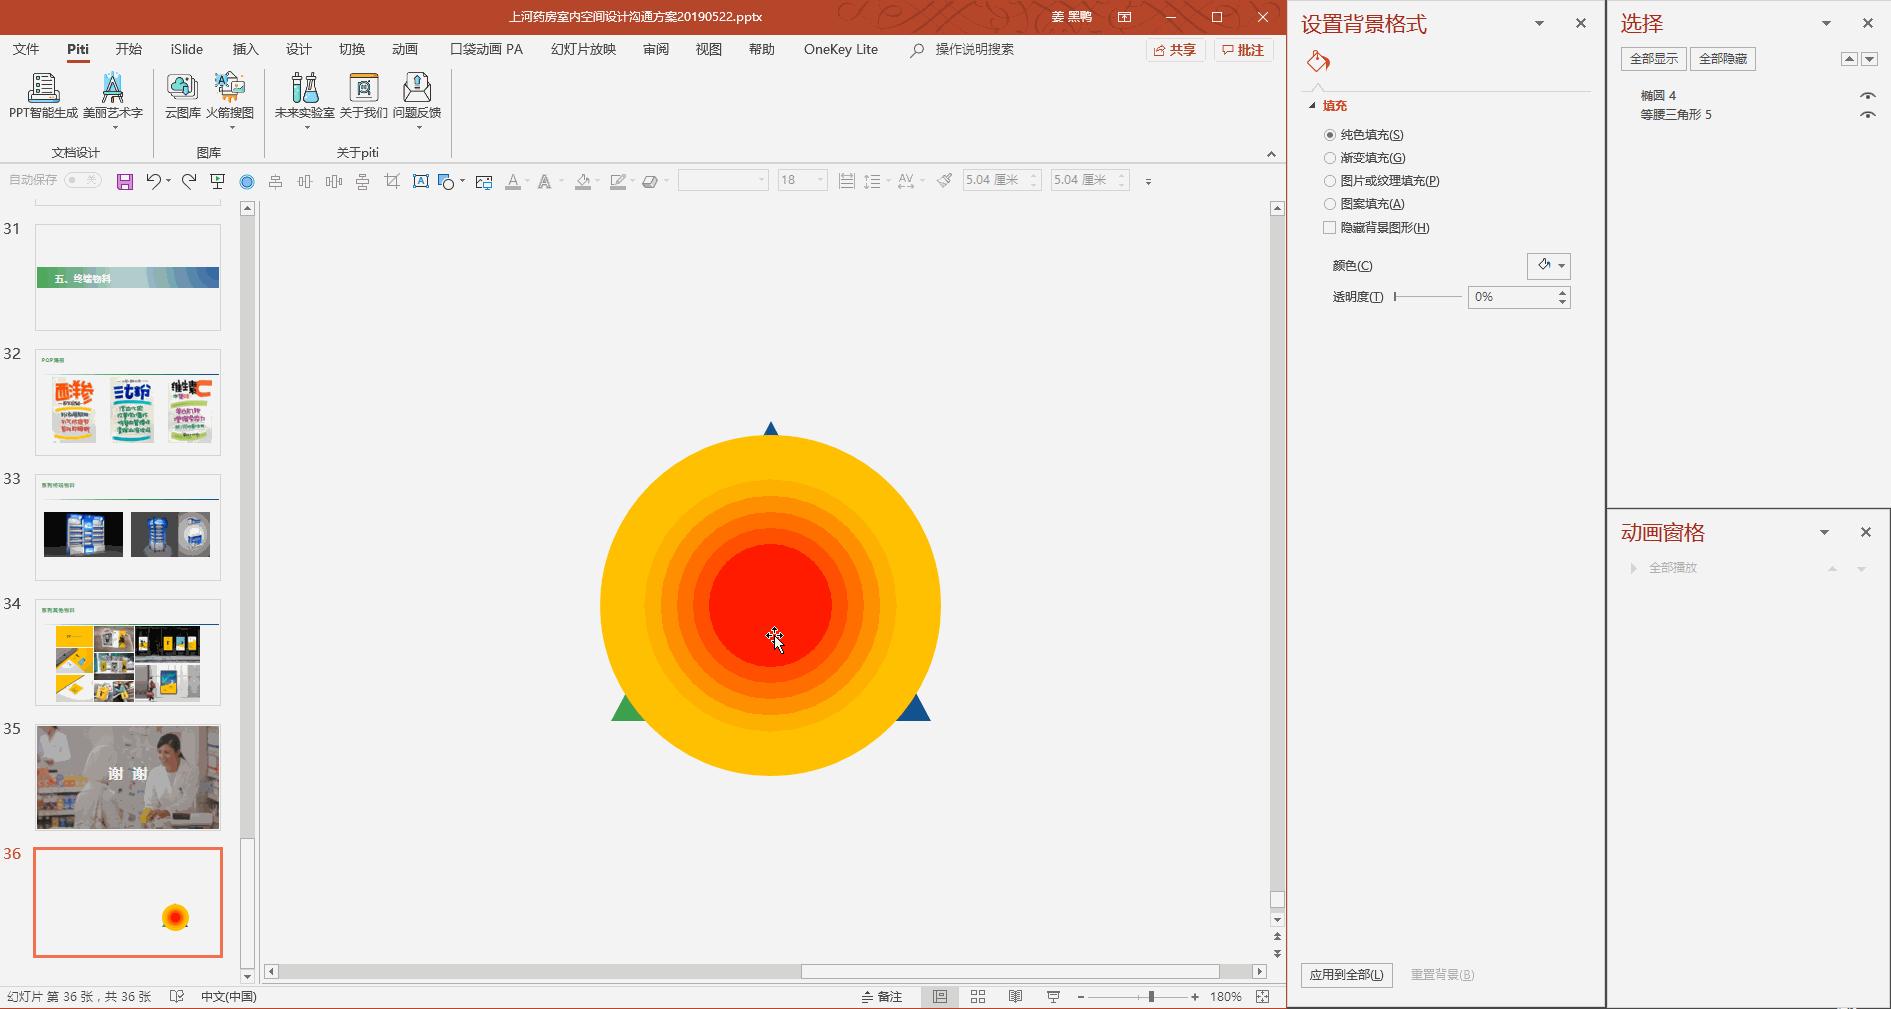Open reading view from status bar
The image size is (1891, 1009).
pyautogui.click(x=1015, y=996)
